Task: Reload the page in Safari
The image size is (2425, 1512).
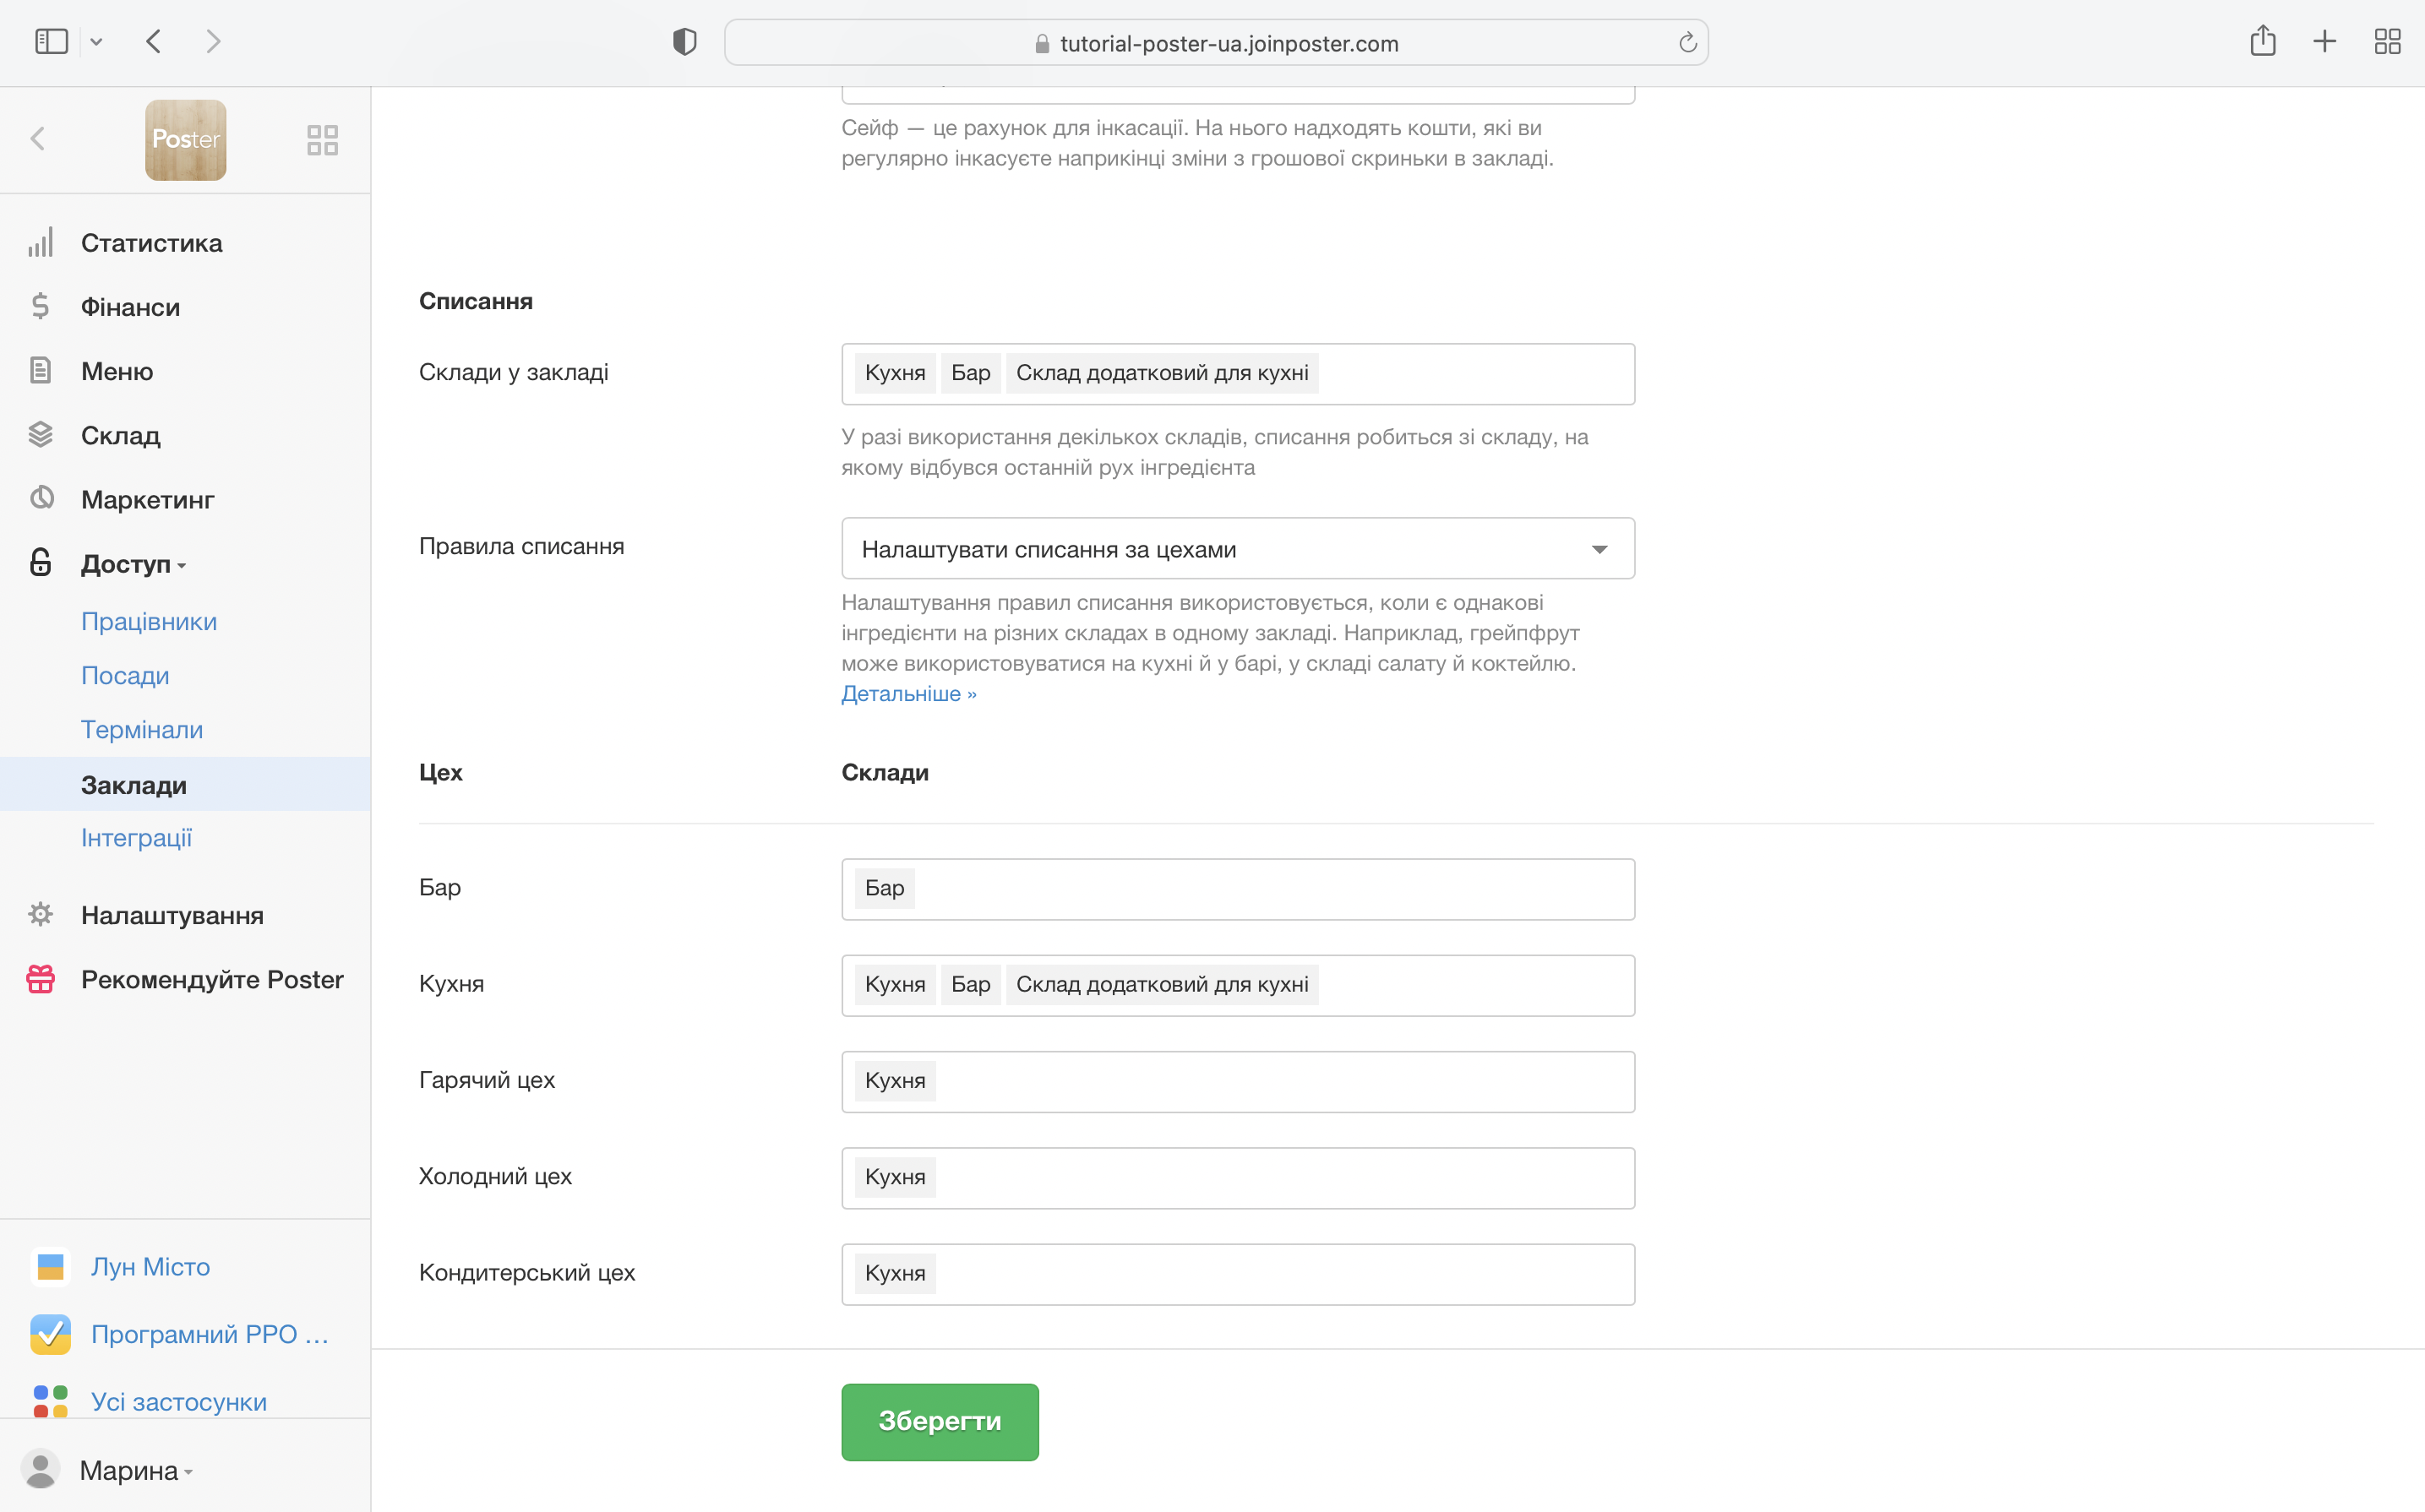Action: click(x=1687, y=43)
